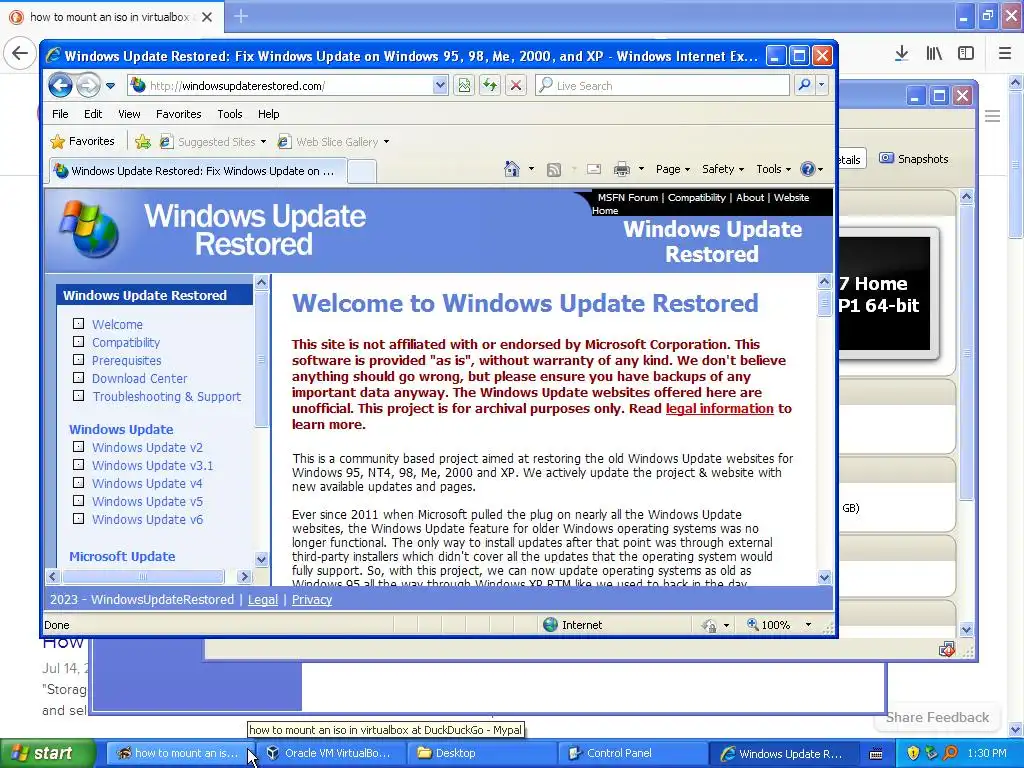Open the command bar Tools dropdown
Screen dimensions: 1024x768
(x=774, y=169)
